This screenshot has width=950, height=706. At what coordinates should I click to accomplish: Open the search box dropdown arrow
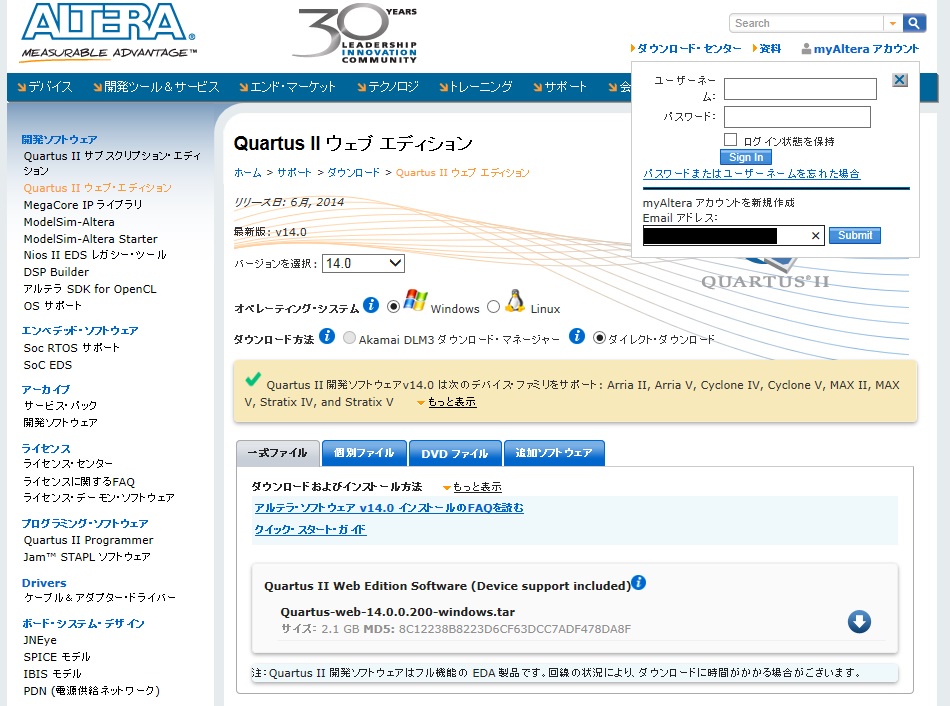click(892, 24)
